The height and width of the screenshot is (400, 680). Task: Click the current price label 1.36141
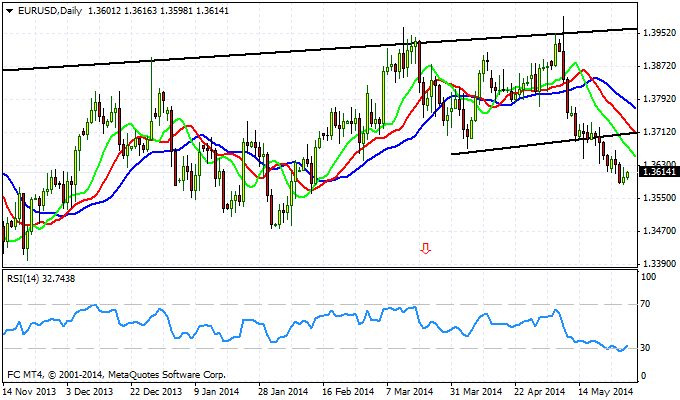point(659,172)
